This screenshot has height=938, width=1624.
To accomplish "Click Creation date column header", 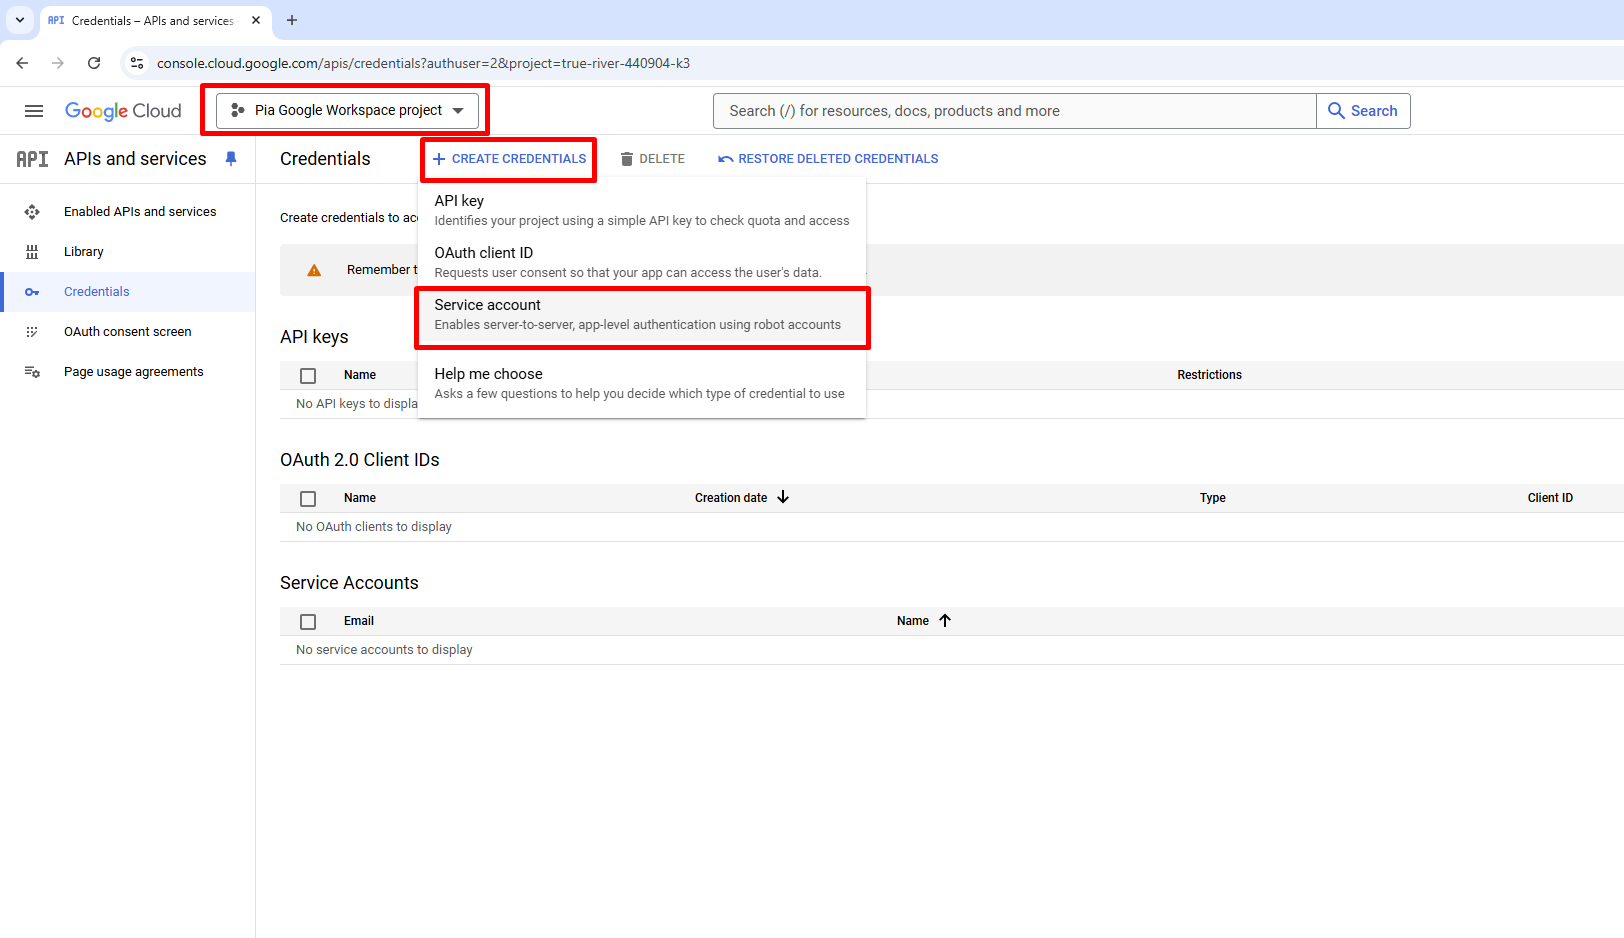I will click(x=731, y=498).
